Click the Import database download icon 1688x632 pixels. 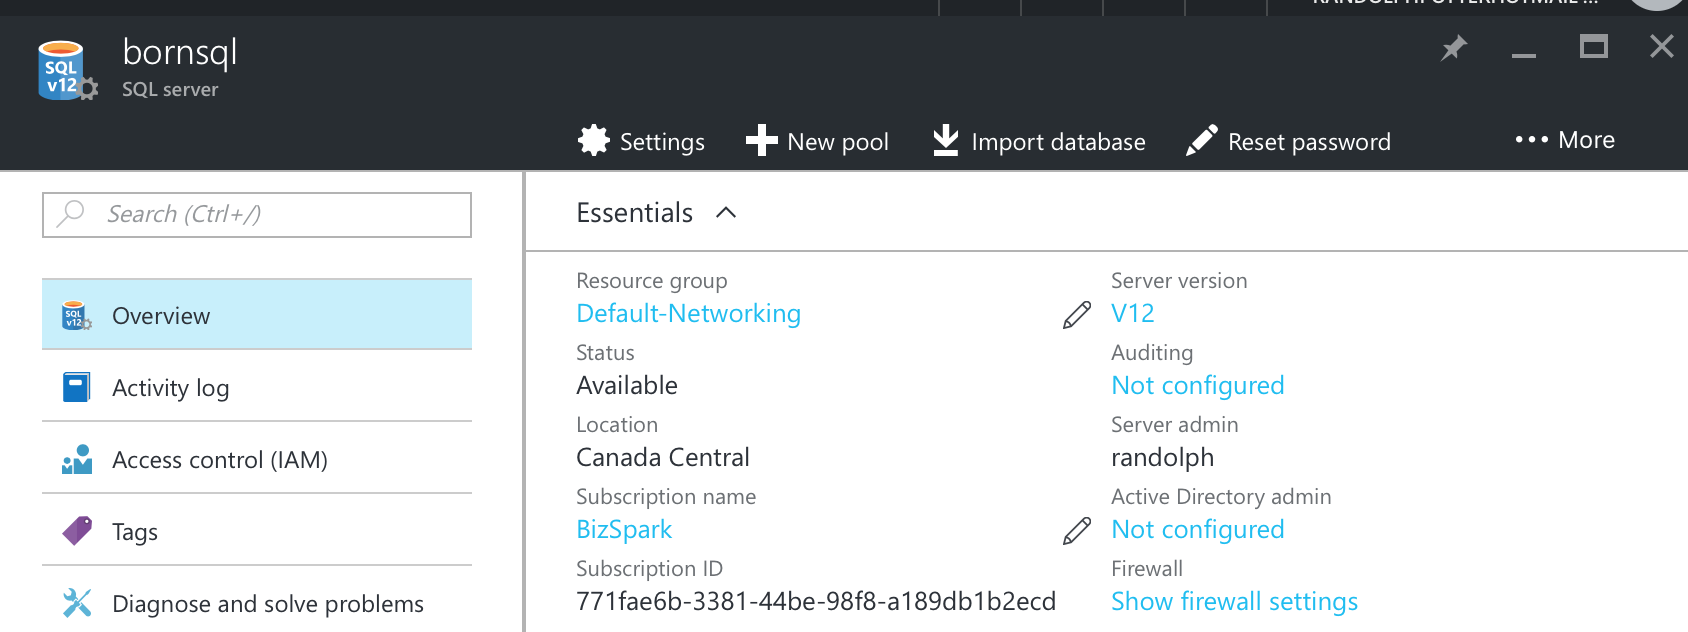(x=945, y=141)
